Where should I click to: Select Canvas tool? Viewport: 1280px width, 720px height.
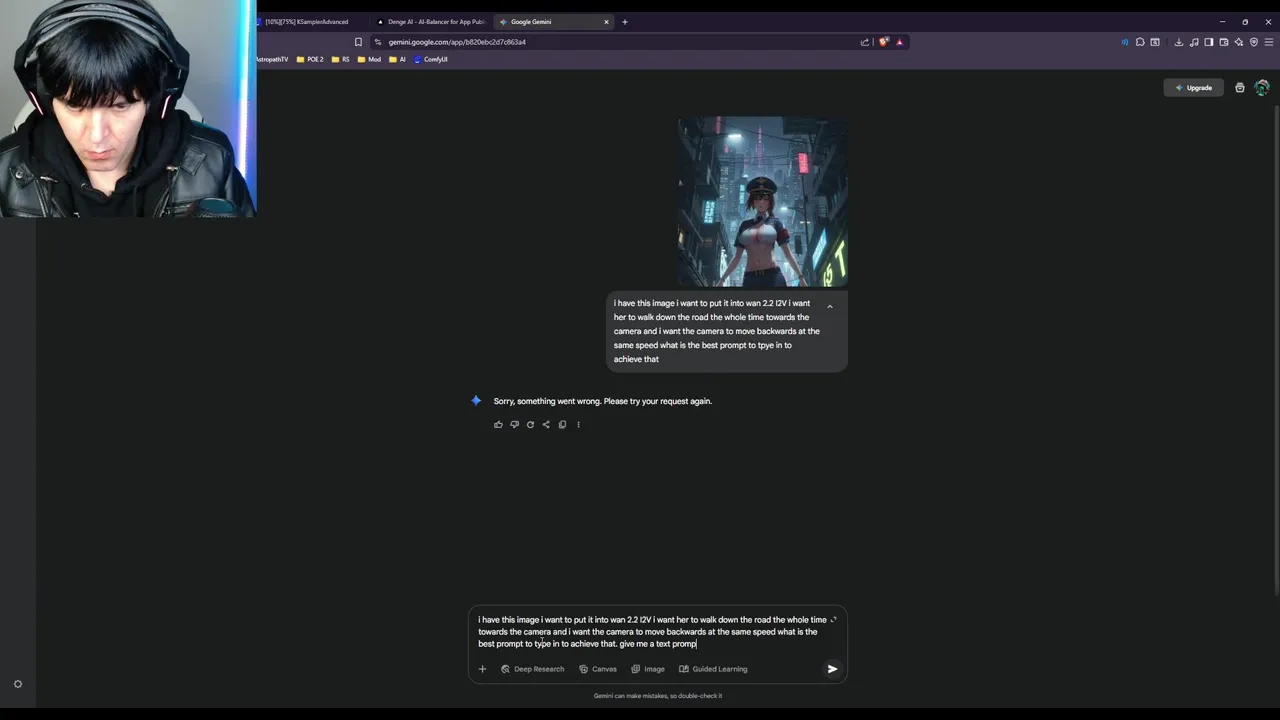tap(598, 669)
